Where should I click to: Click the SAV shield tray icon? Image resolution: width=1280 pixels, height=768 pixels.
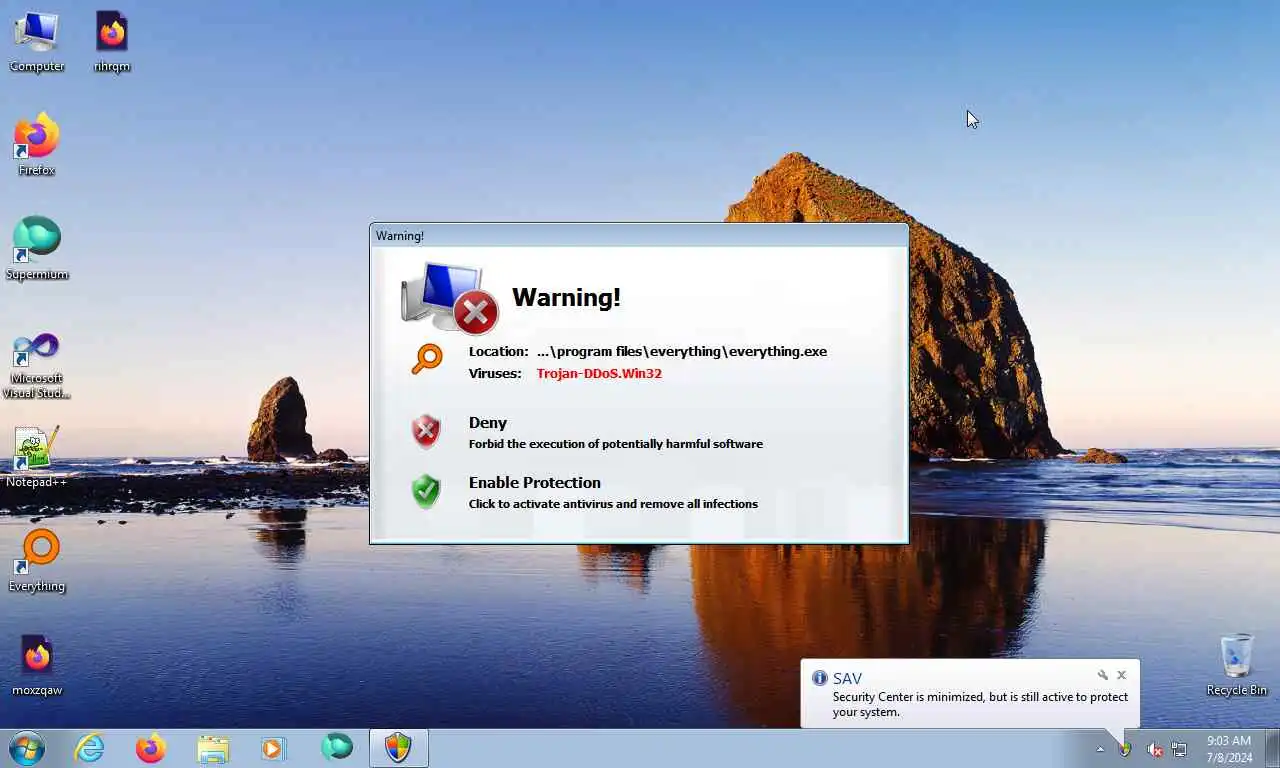pyautogui.click(x=1126, y=749)
